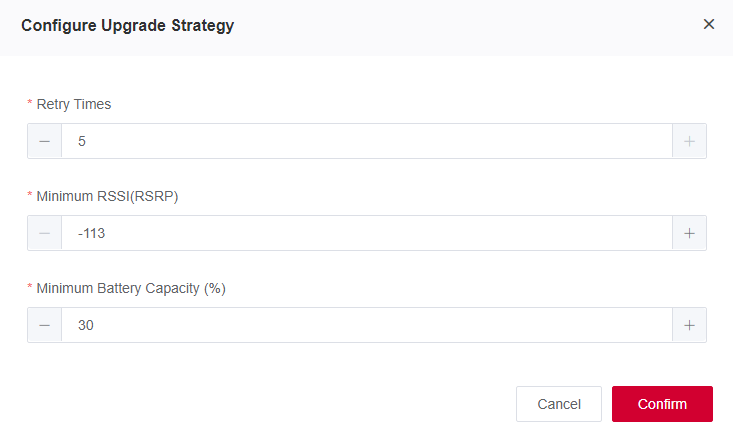Click the required asterisk before Minimum Battery Capacity
Image resolution: width=733 pixels, height=443 pixels.
(x=30, y=286)
